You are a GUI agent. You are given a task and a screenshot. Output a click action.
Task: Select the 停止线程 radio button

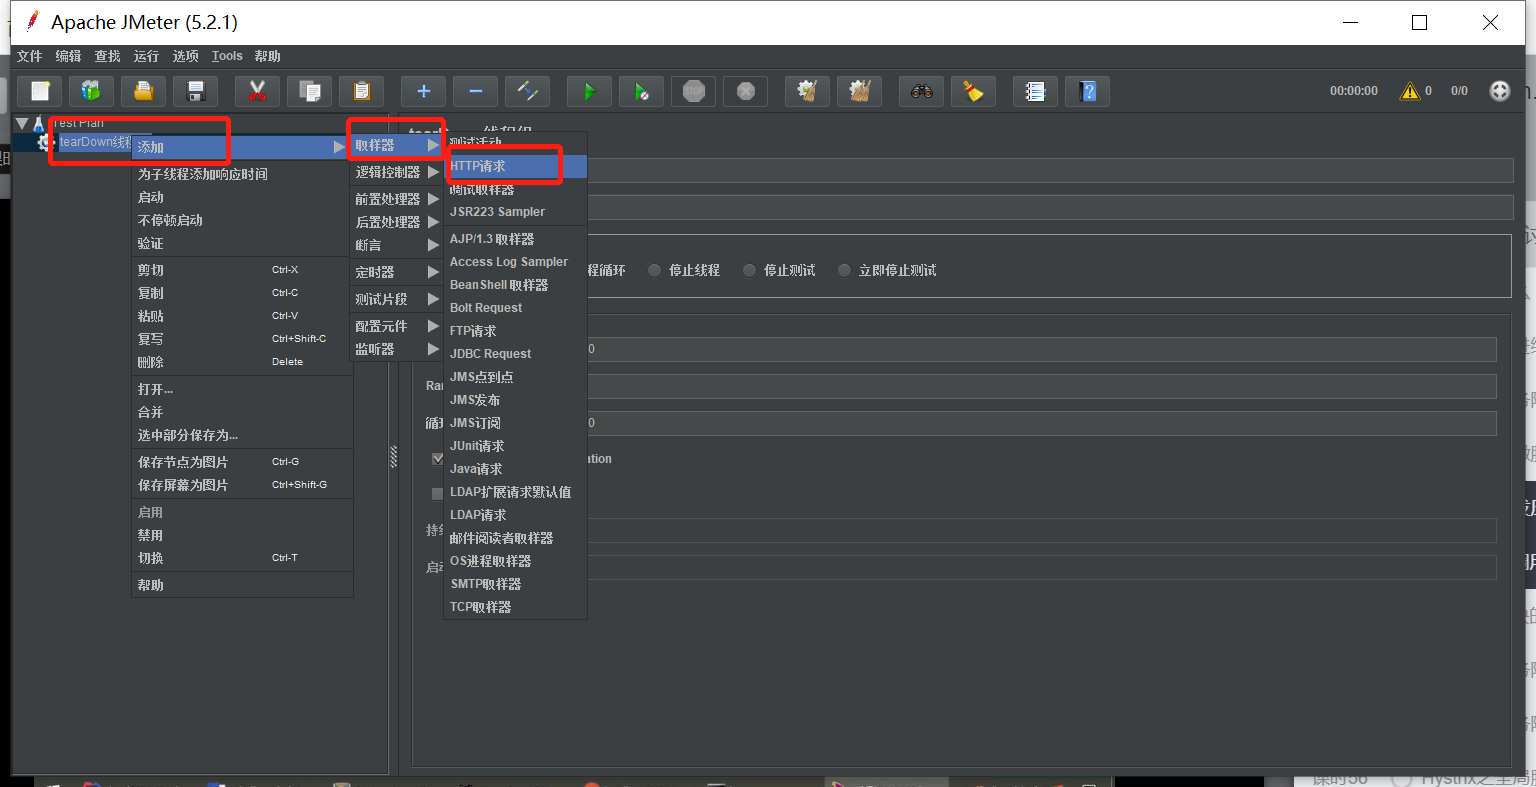(654, 270)
